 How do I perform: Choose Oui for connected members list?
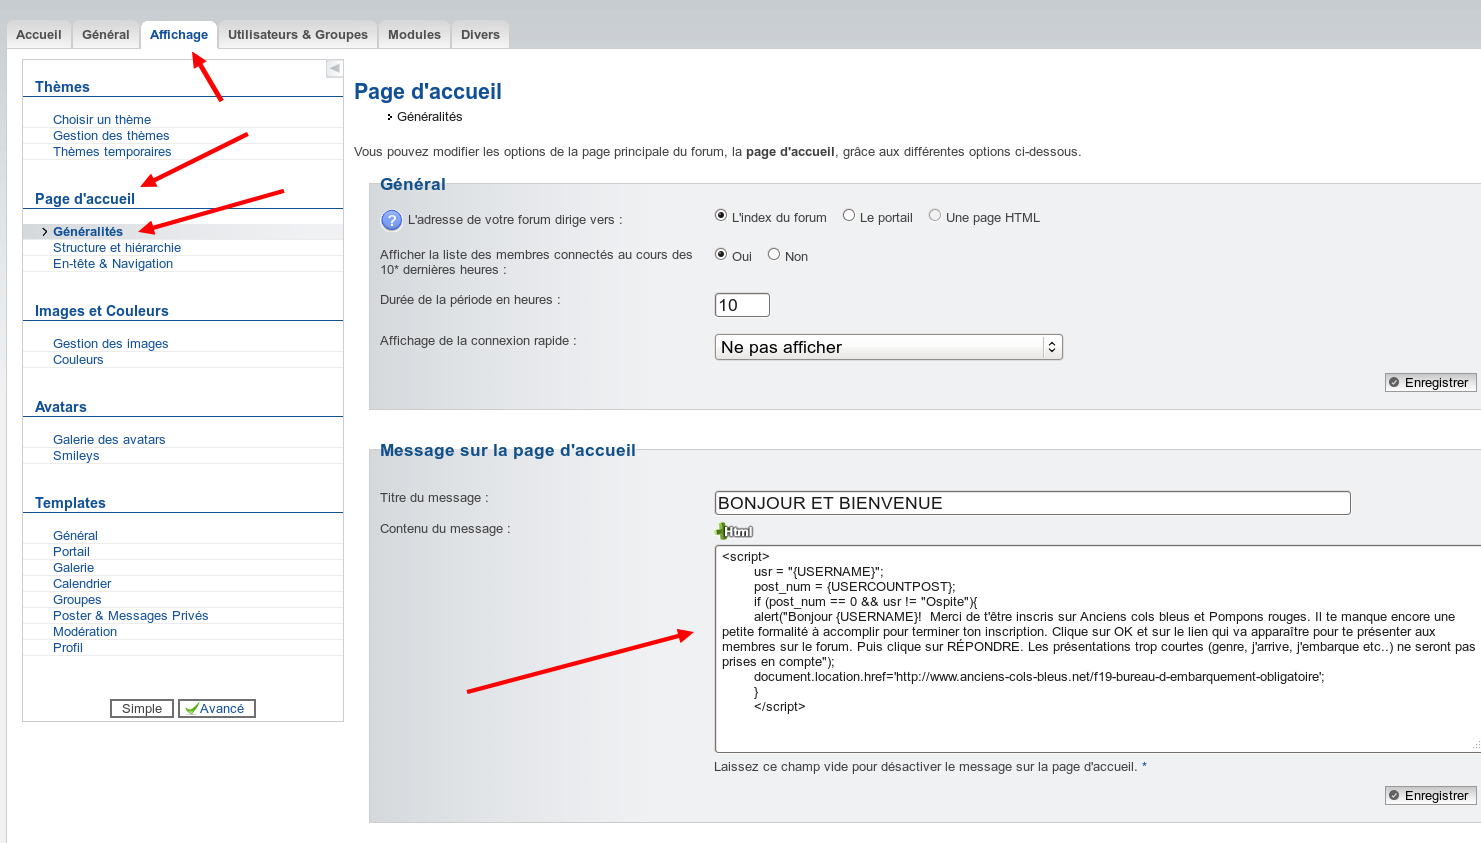721,254
